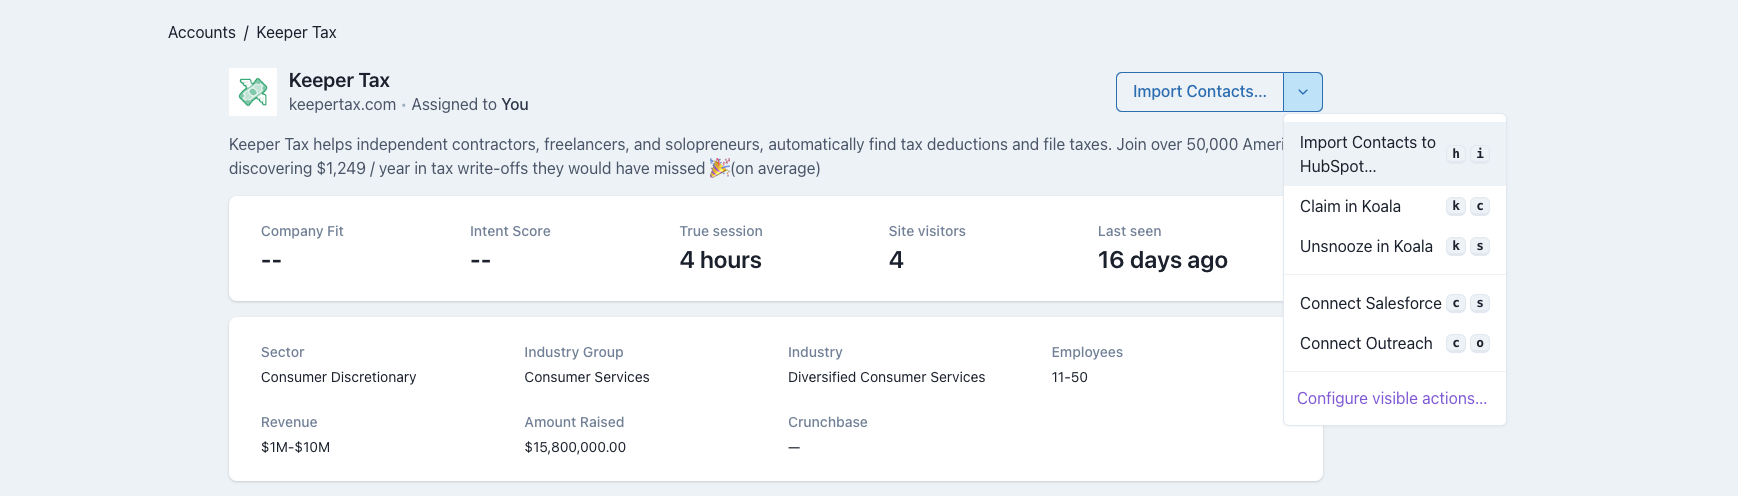The width and height of the screenshot is (1738, 496).
Task: Click the 'c' key badge beside Salesforce
Action: [1456, 303]
